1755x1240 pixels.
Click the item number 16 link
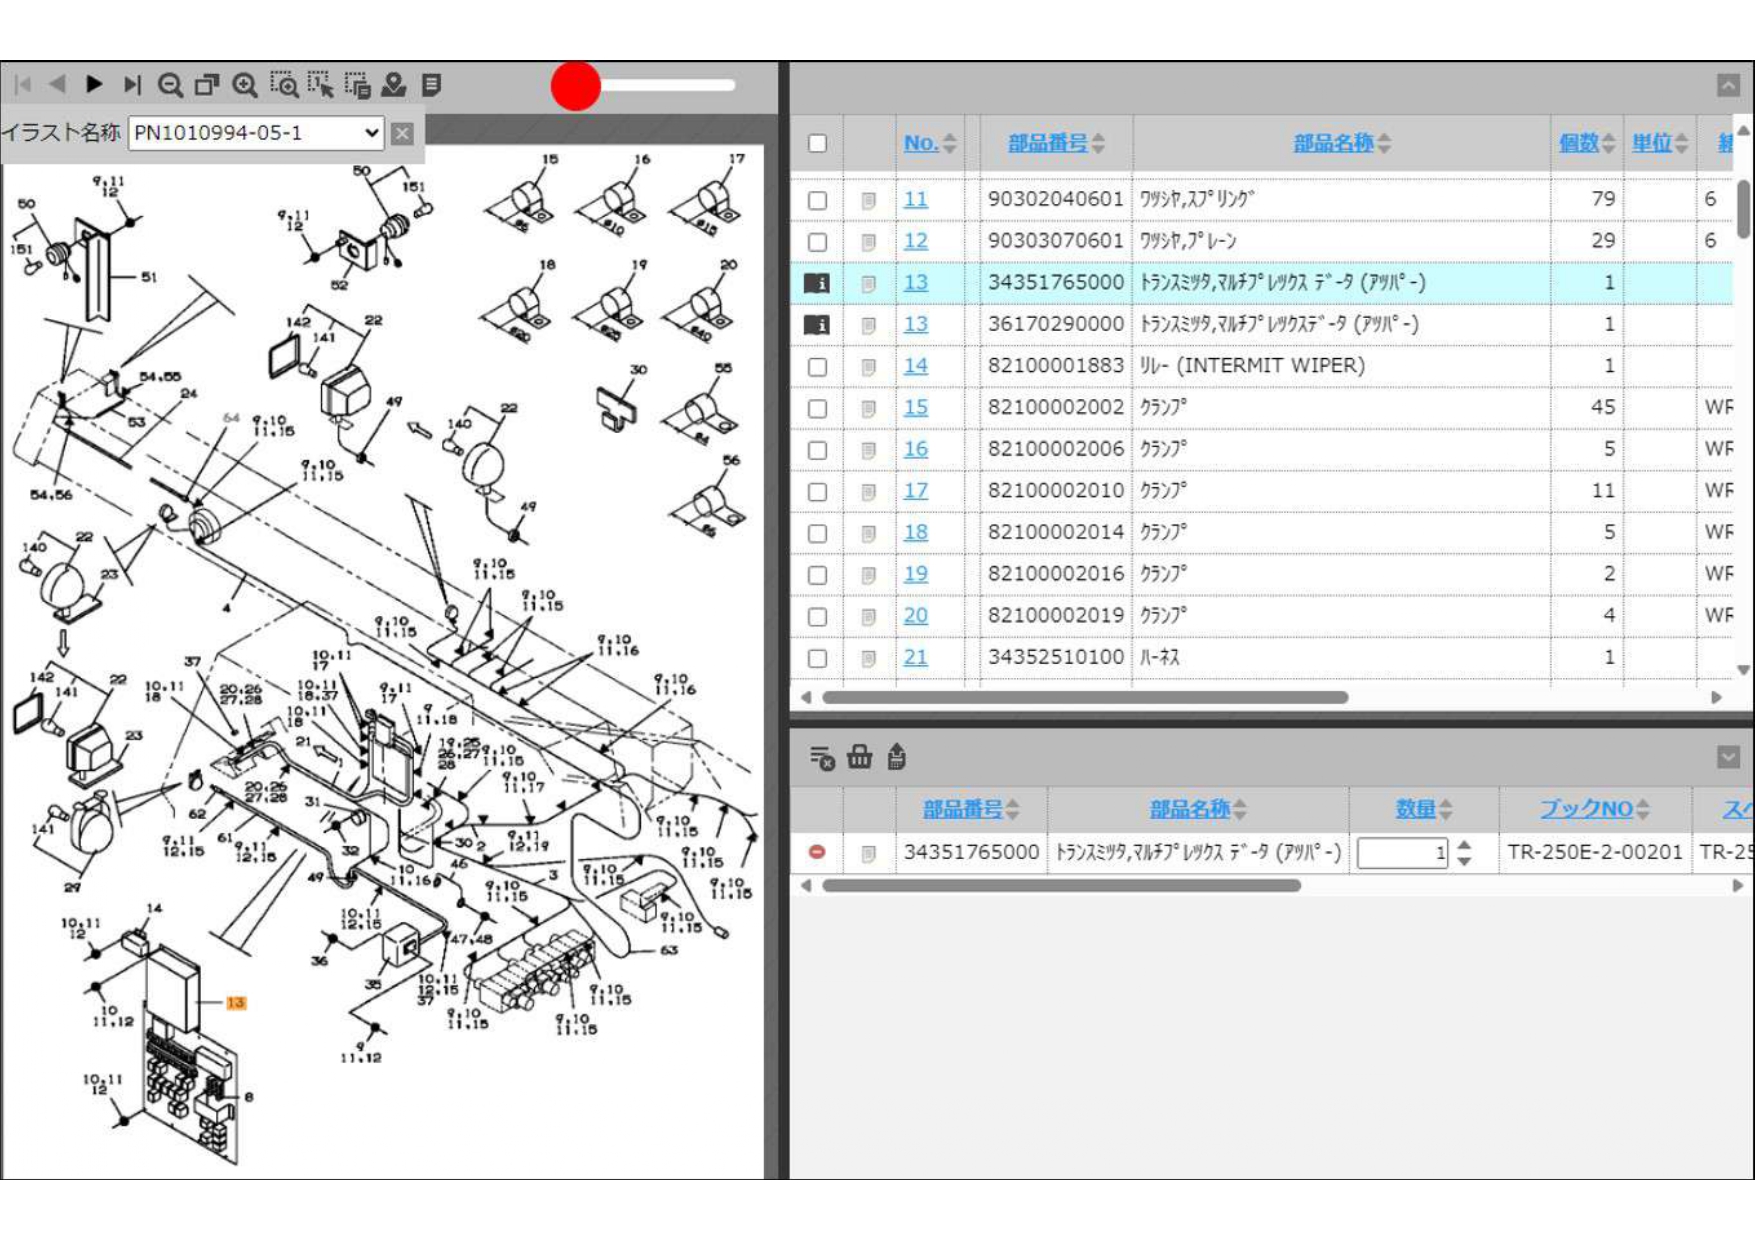[915, 449]
